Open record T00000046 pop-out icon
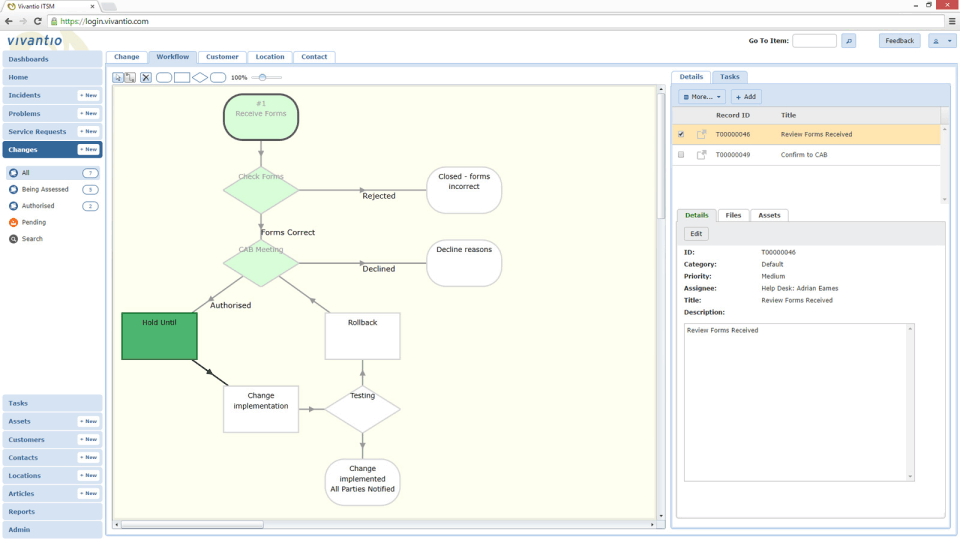The height and width of the screenshot is (540, 960). tap(702, 134)
